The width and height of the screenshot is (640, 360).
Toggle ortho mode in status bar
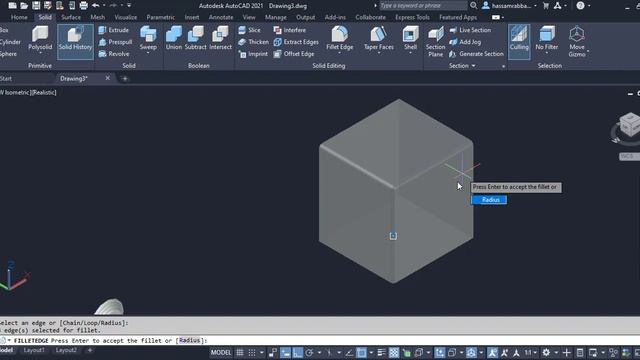click(x=298, y=352)
